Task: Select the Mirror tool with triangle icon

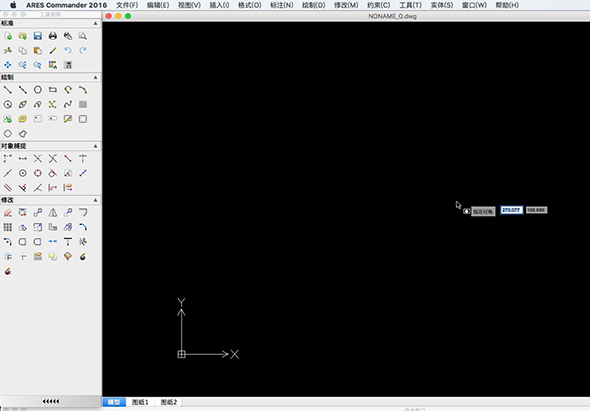Action: [x=53, y=213]
